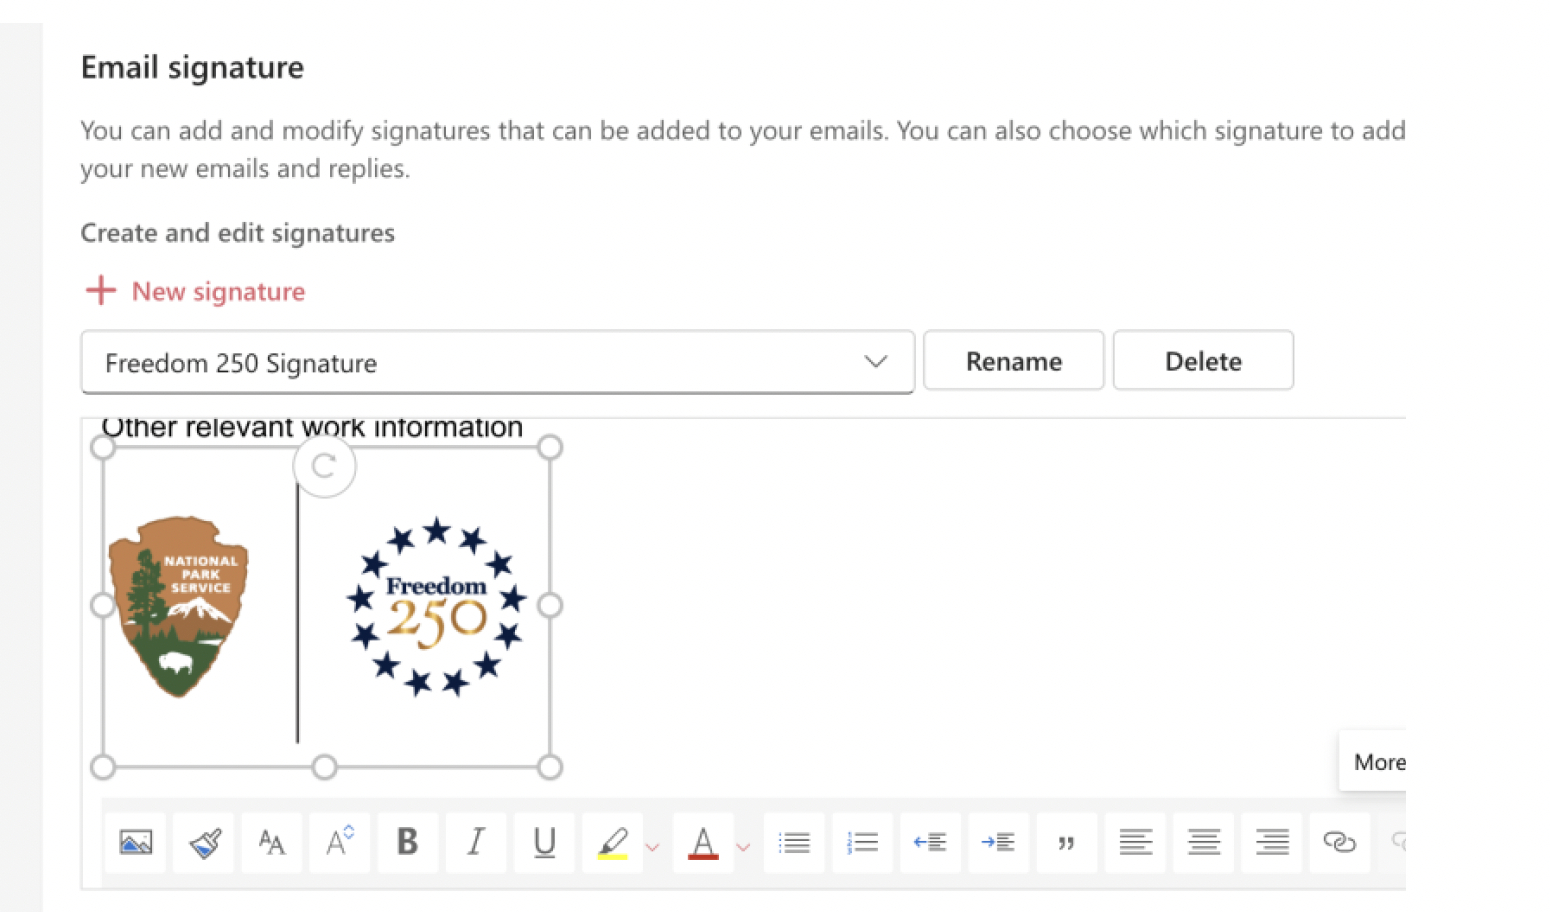Toggle bold formatting
Screen dimensions: 1550x912
pos(407,843)
